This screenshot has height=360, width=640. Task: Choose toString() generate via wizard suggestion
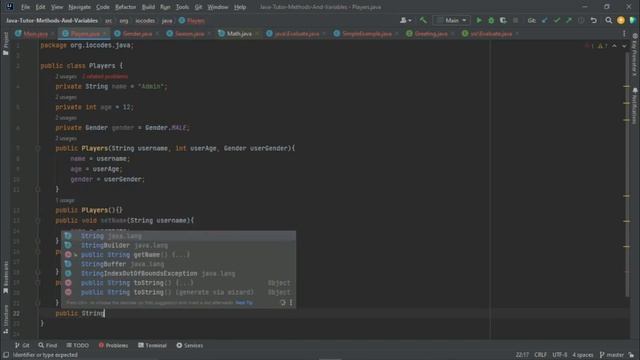(x=178, y=292)
